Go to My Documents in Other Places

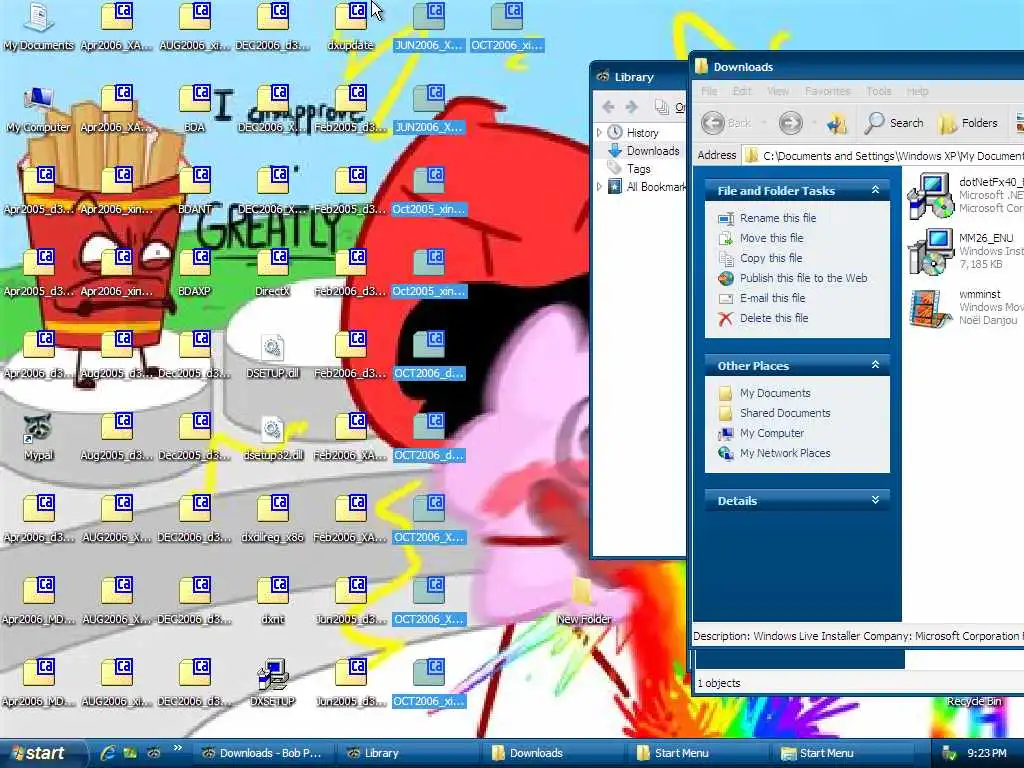[x=775, y=393]
